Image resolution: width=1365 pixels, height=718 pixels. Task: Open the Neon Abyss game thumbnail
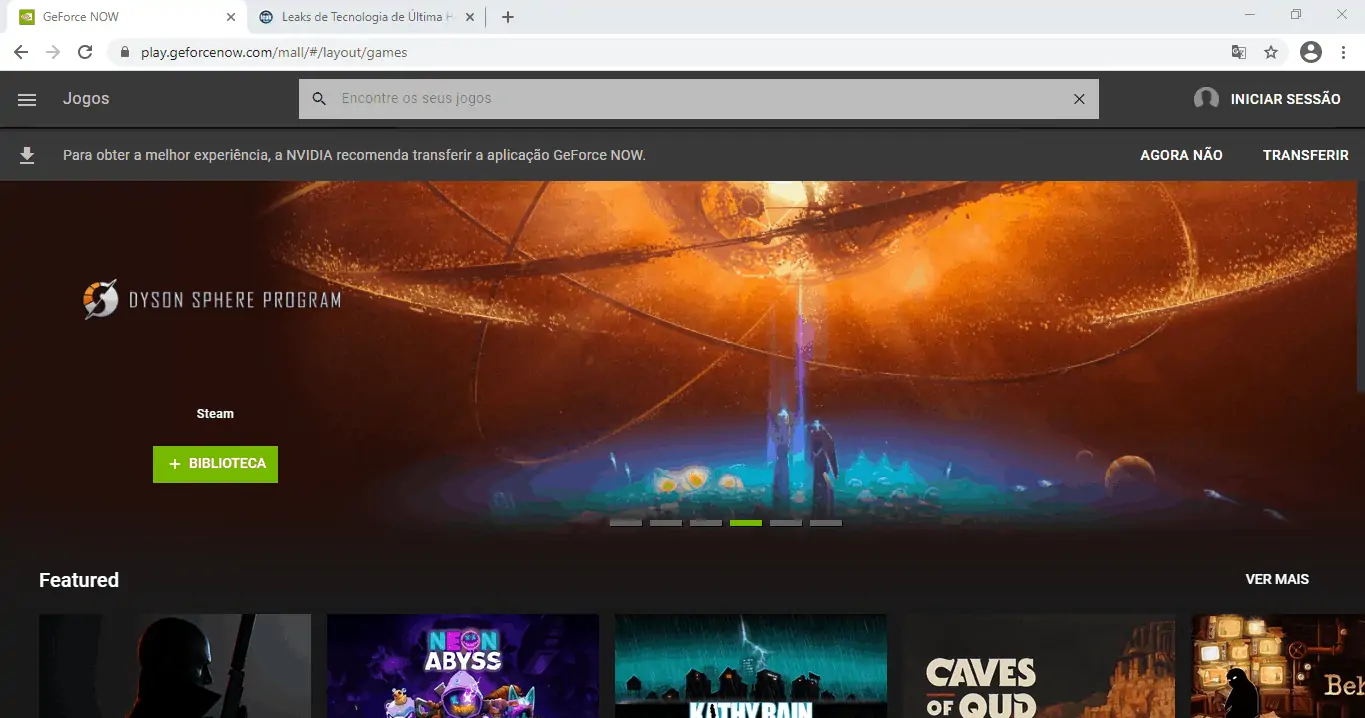[x=462, y=665]
